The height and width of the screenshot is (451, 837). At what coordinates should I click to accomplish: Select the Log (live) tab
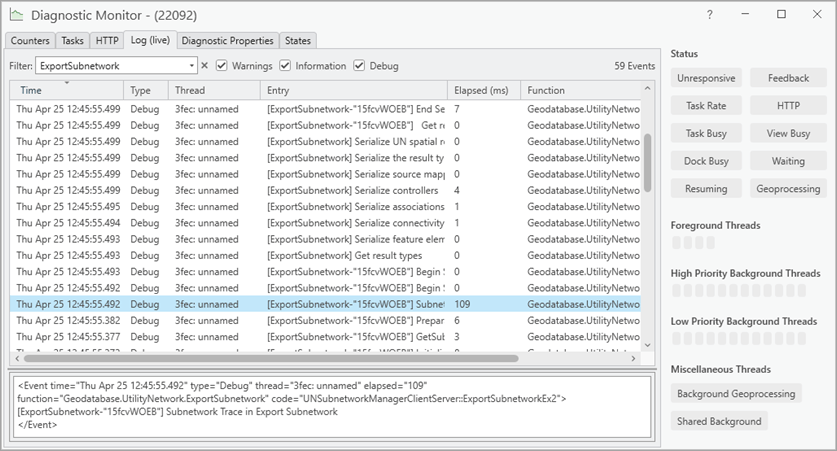(150, 40)
